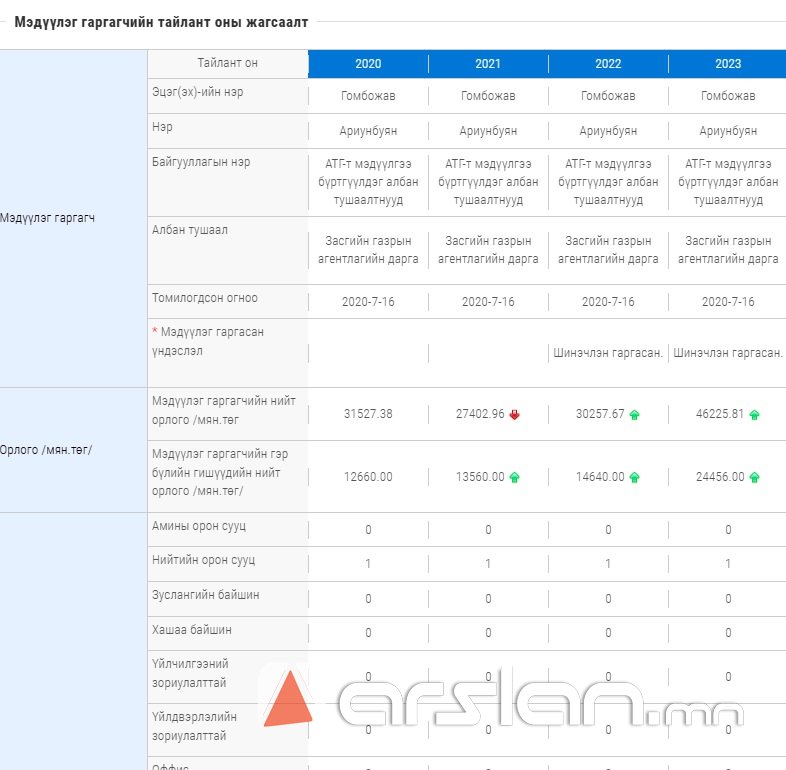Click the Орлого /мян.төг/ section label
The width and height of the screenshot is (786, 770).
[x=46, y=450]
